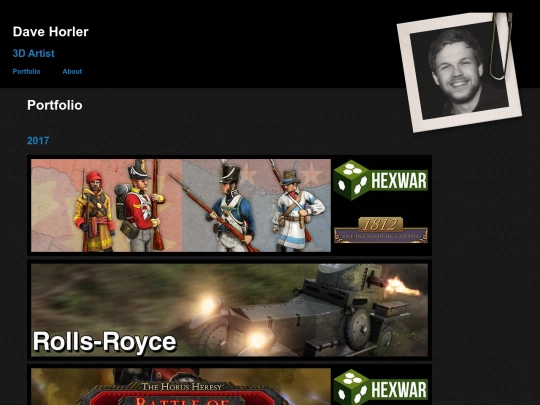Open the About navigation link
Screen dimensions: 540x405
coord(72,72)
